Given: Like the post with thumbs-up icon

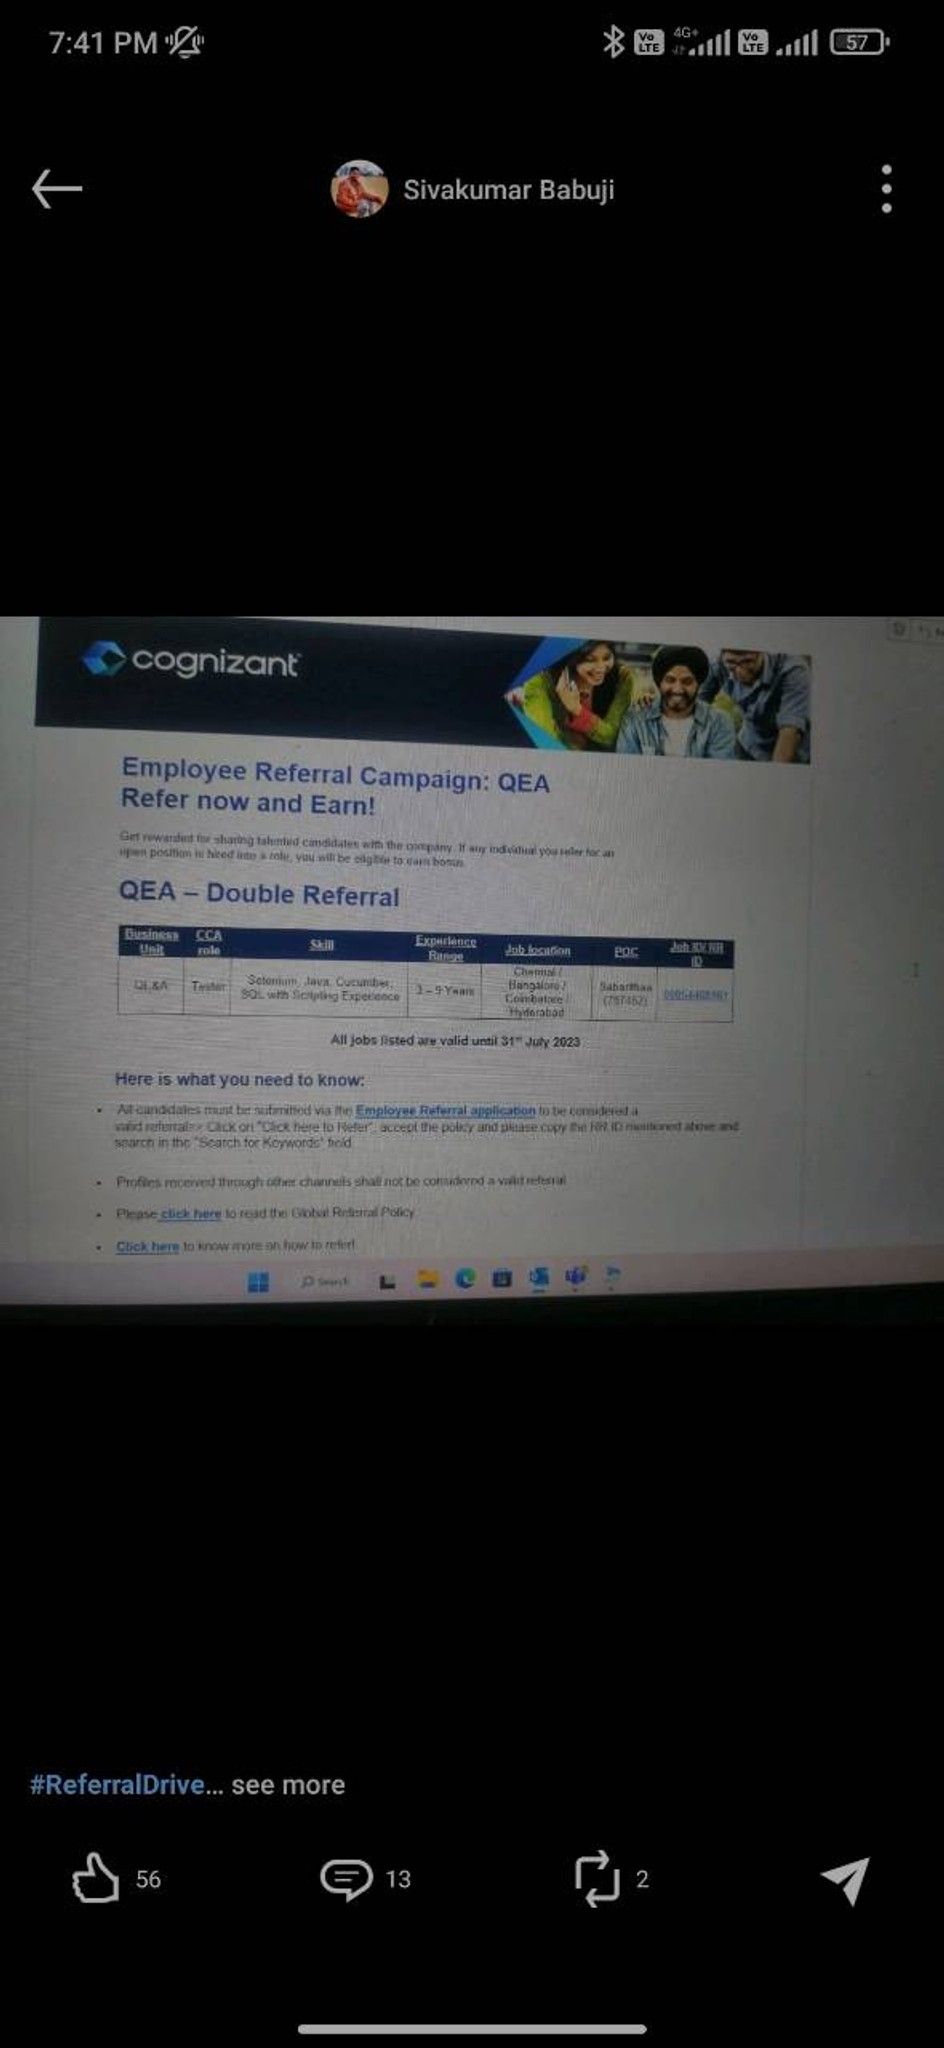Looking at the screenshot, I should (x=95, y=1878).
